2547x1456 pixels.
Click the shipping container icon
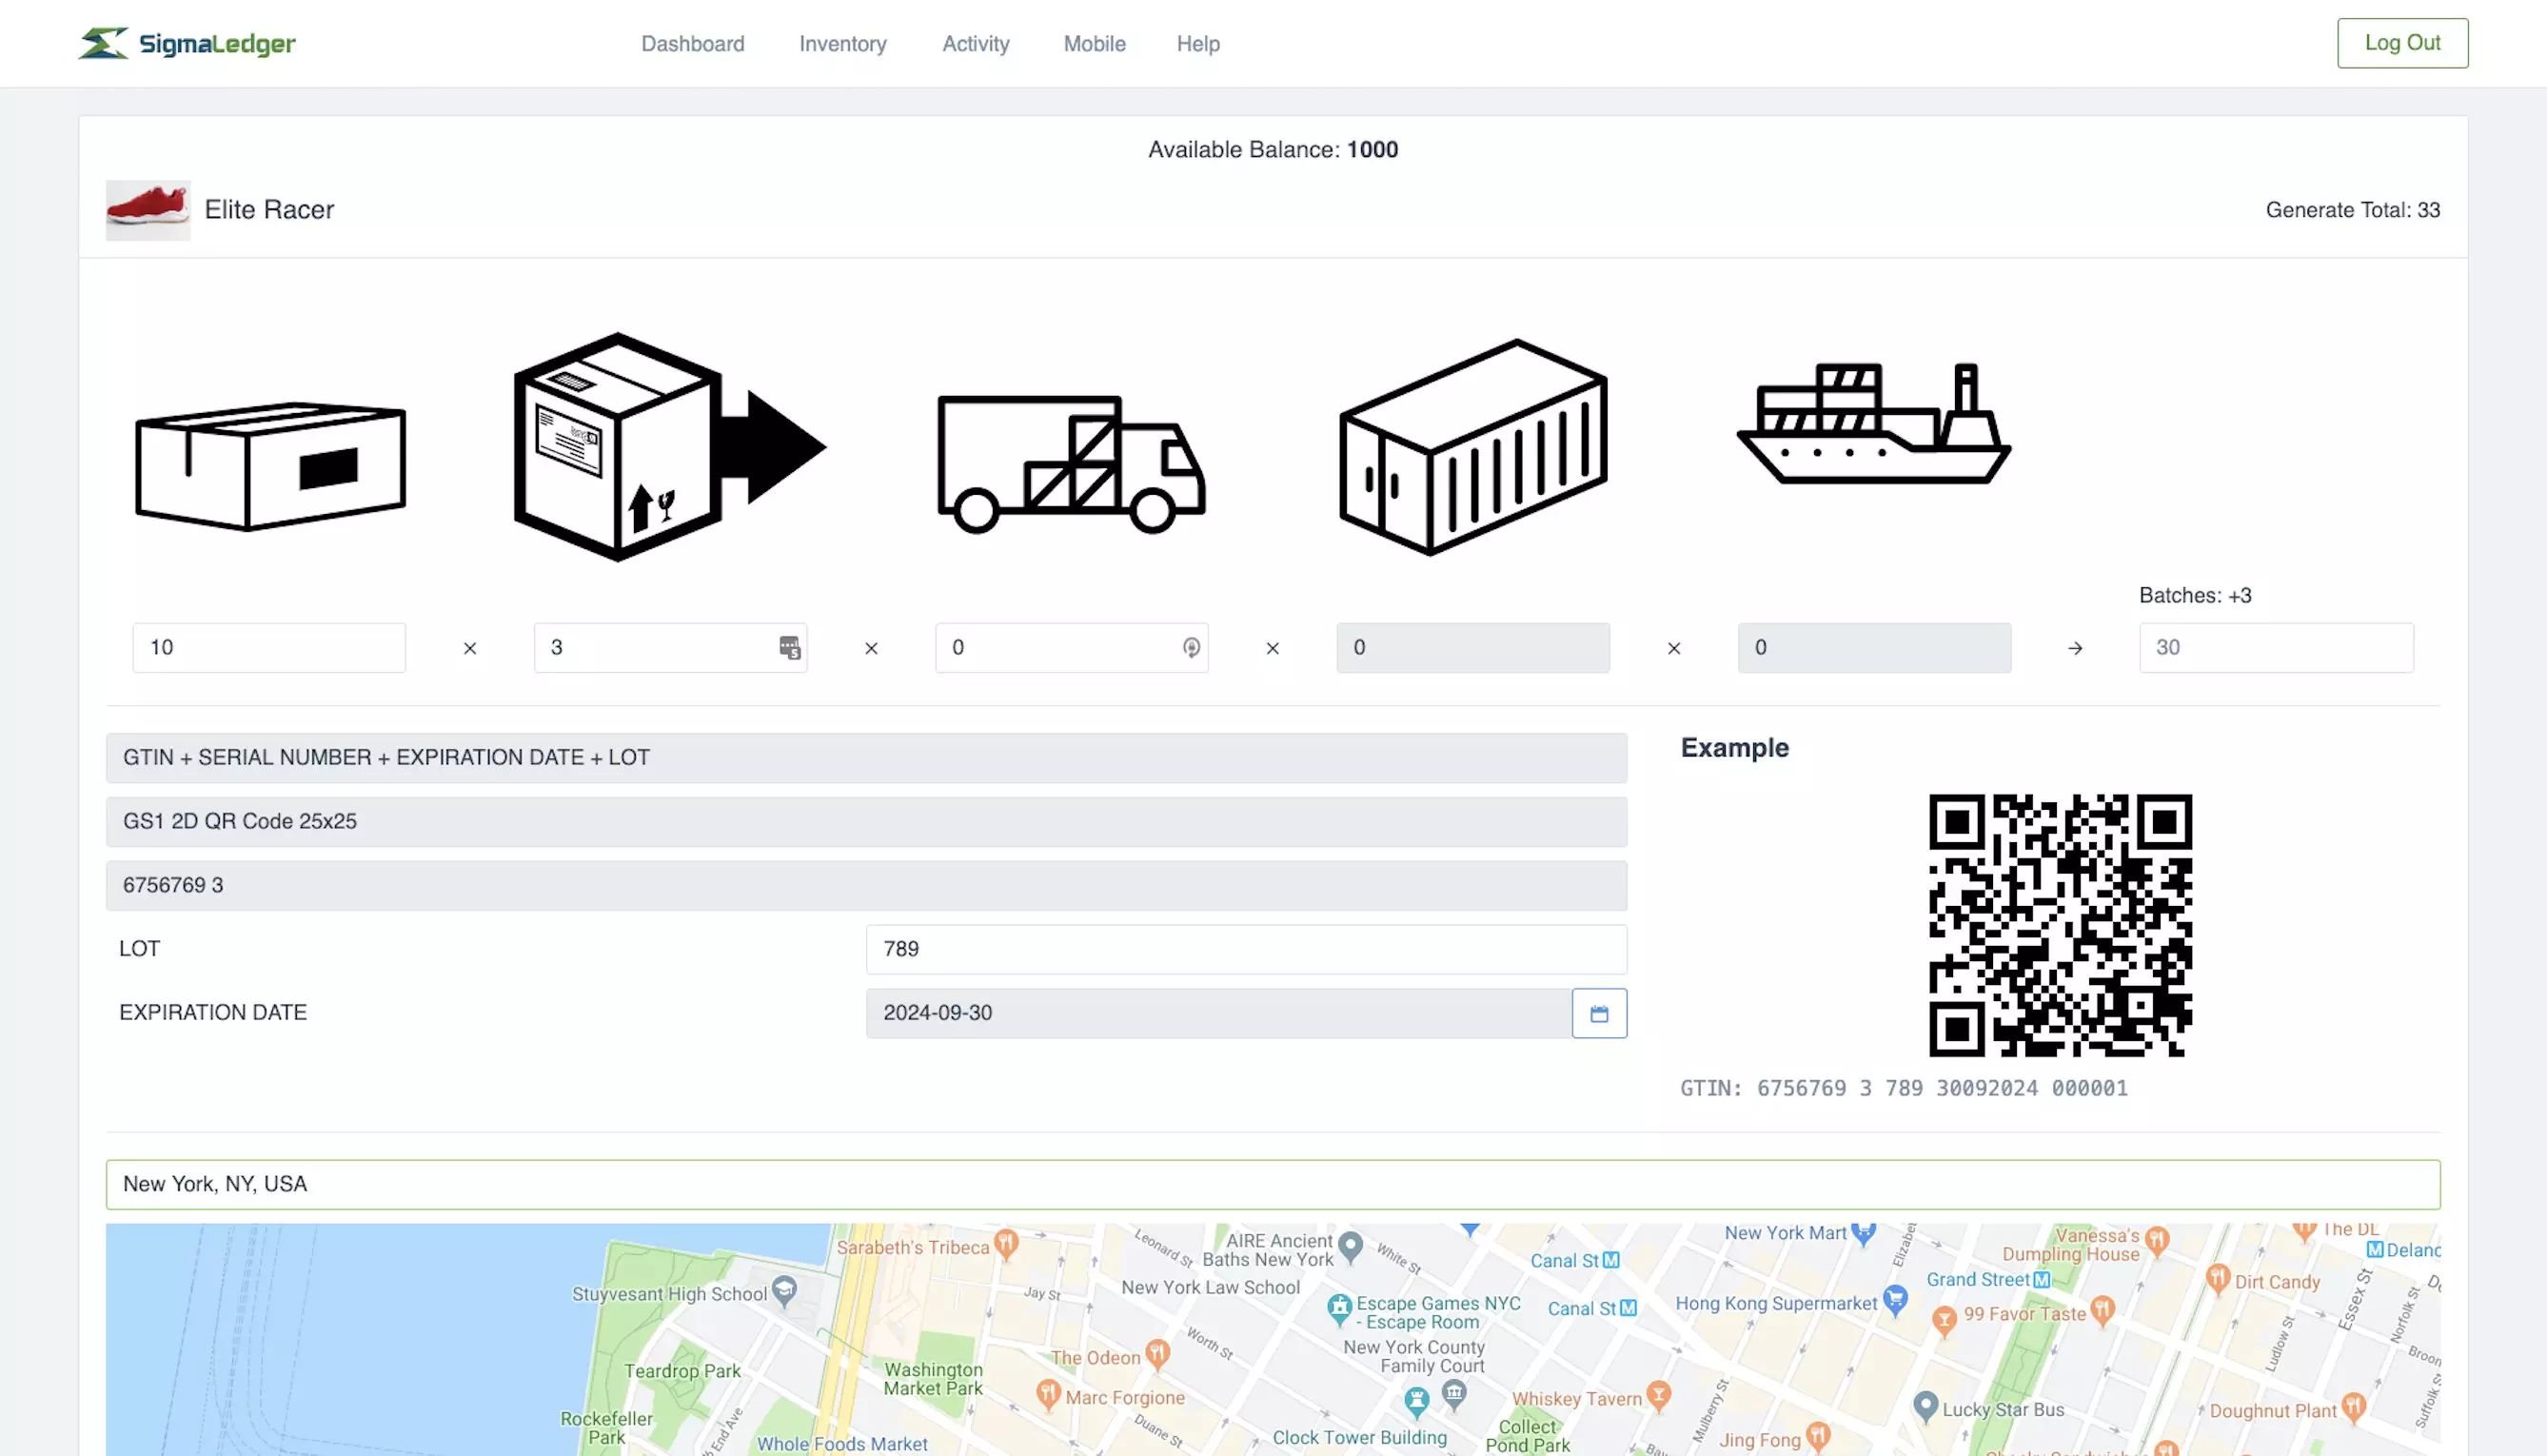1473,447
